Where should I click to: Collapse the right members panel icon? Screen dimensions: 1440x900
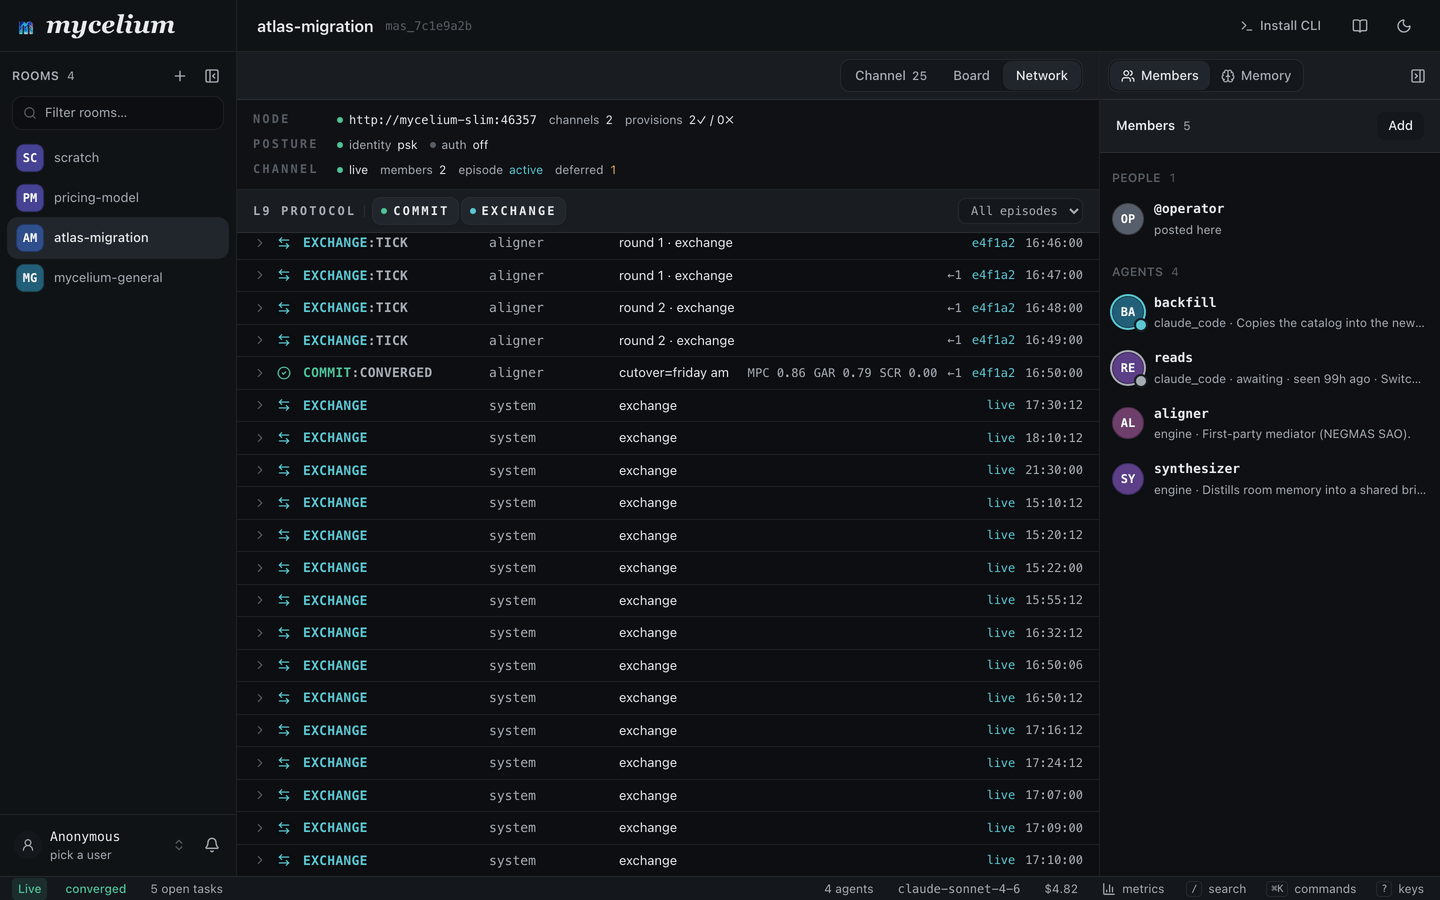point(1418,76)
